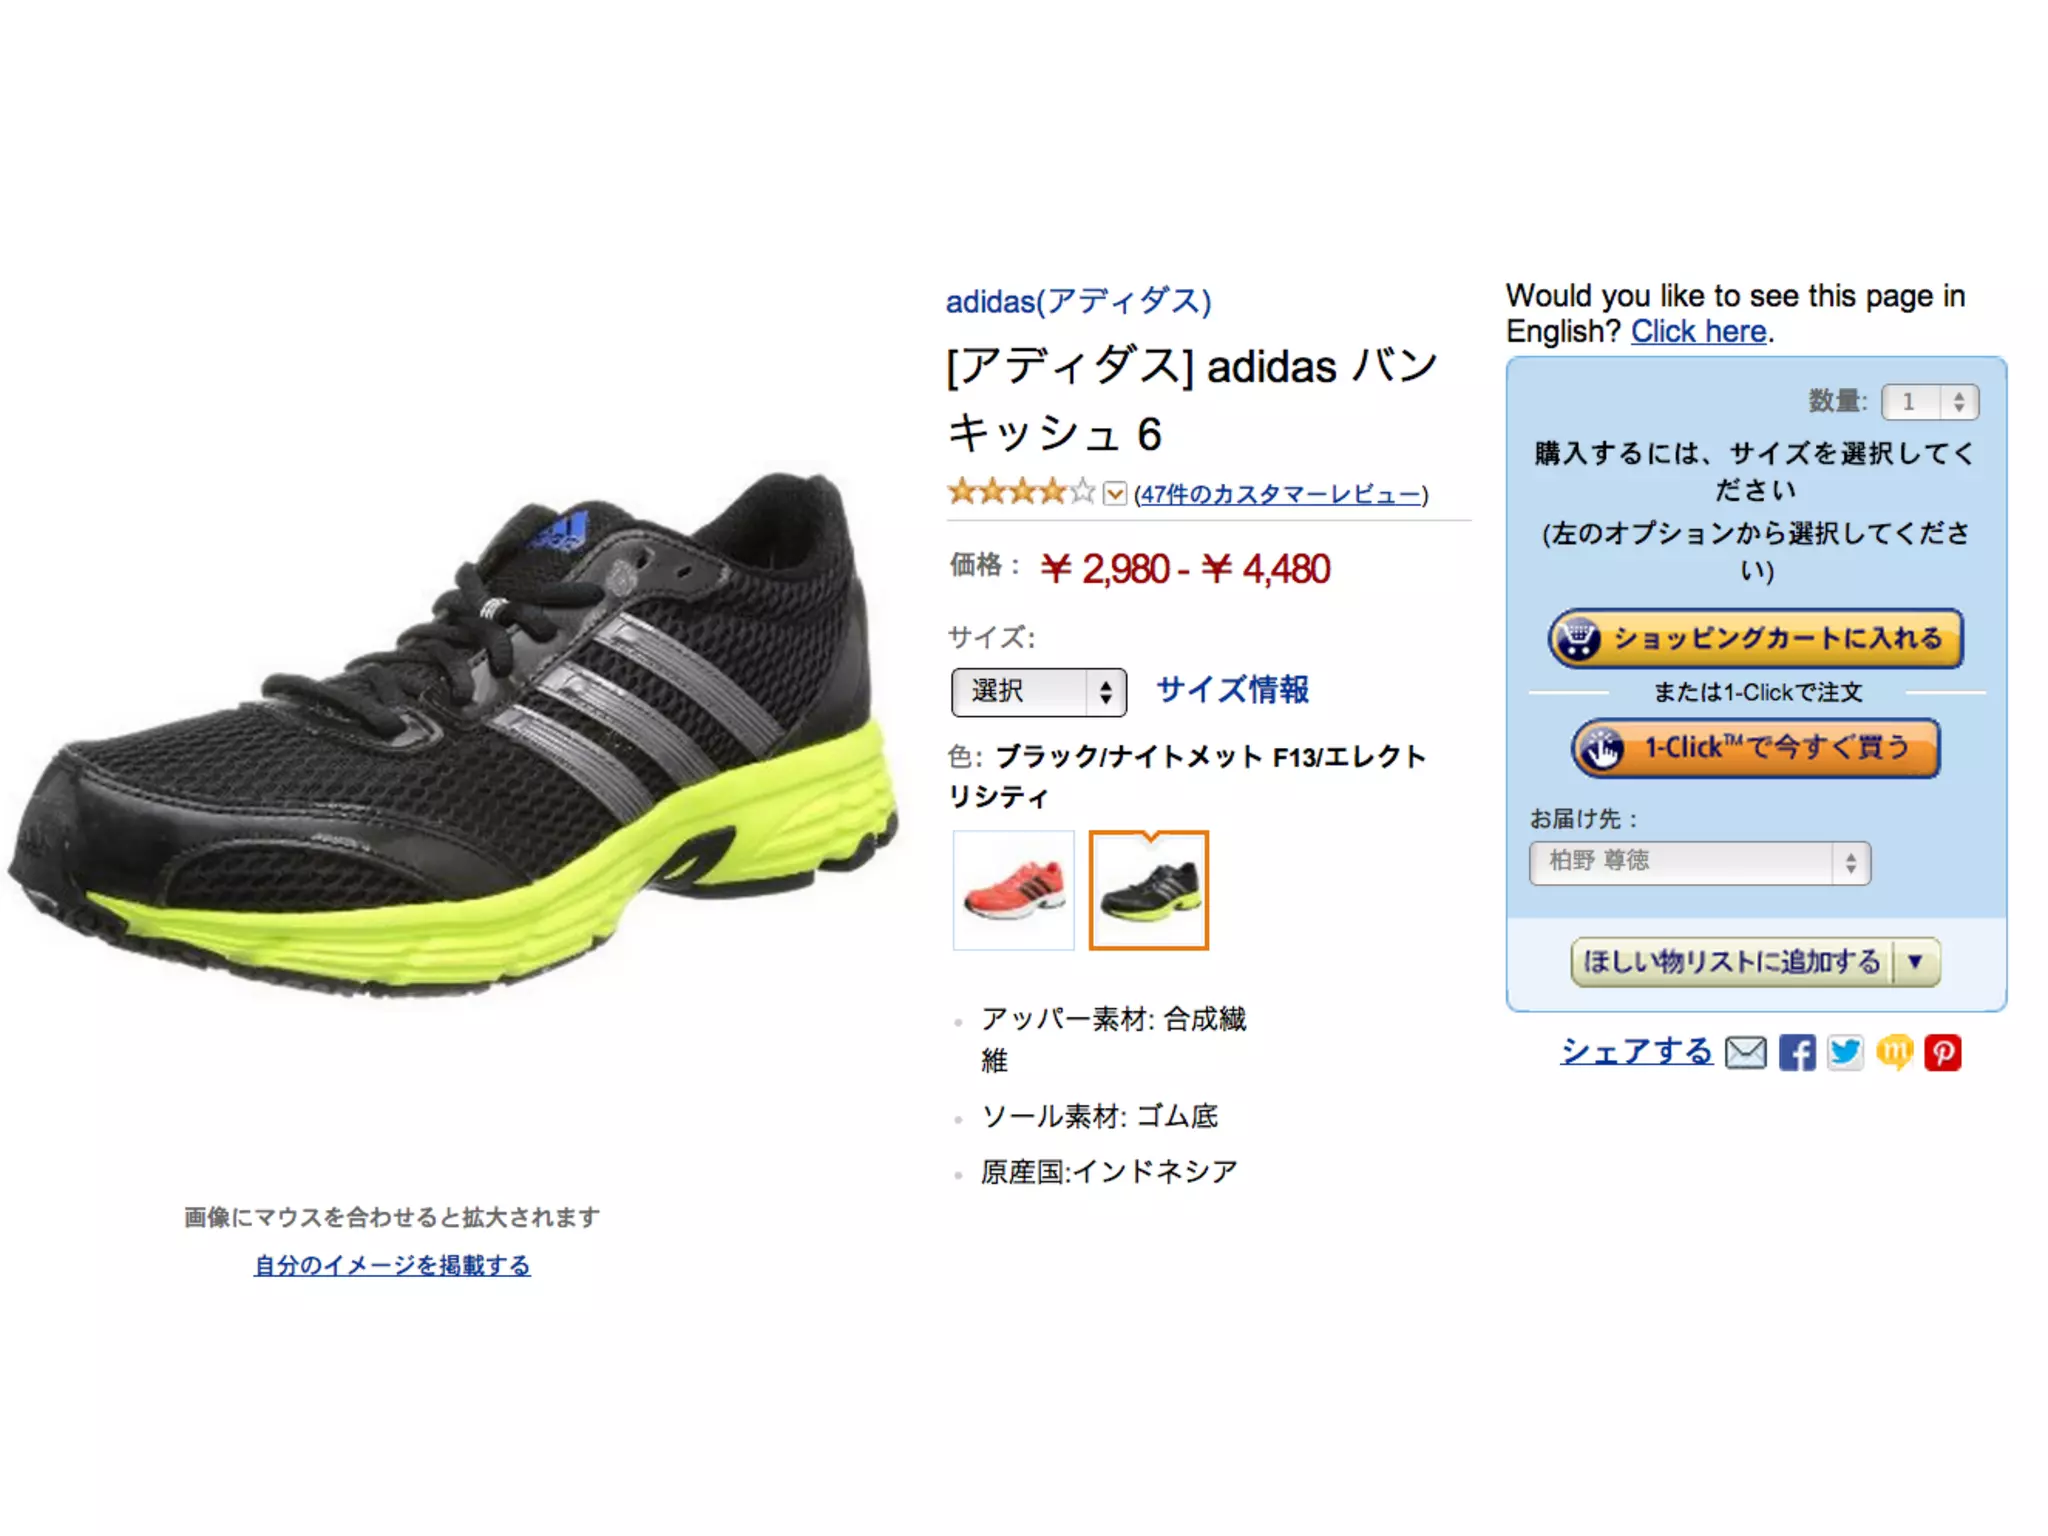This screenshot has width=2048, height=1536.
Task: Share product on Twitter icon
Action: coord(1846,1052)
